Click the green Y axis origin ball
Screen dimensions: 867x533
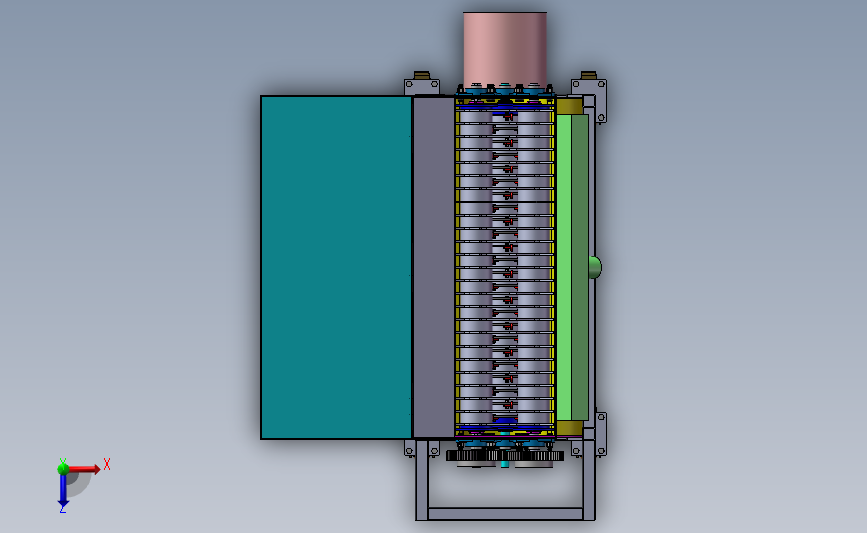[63, 469]
